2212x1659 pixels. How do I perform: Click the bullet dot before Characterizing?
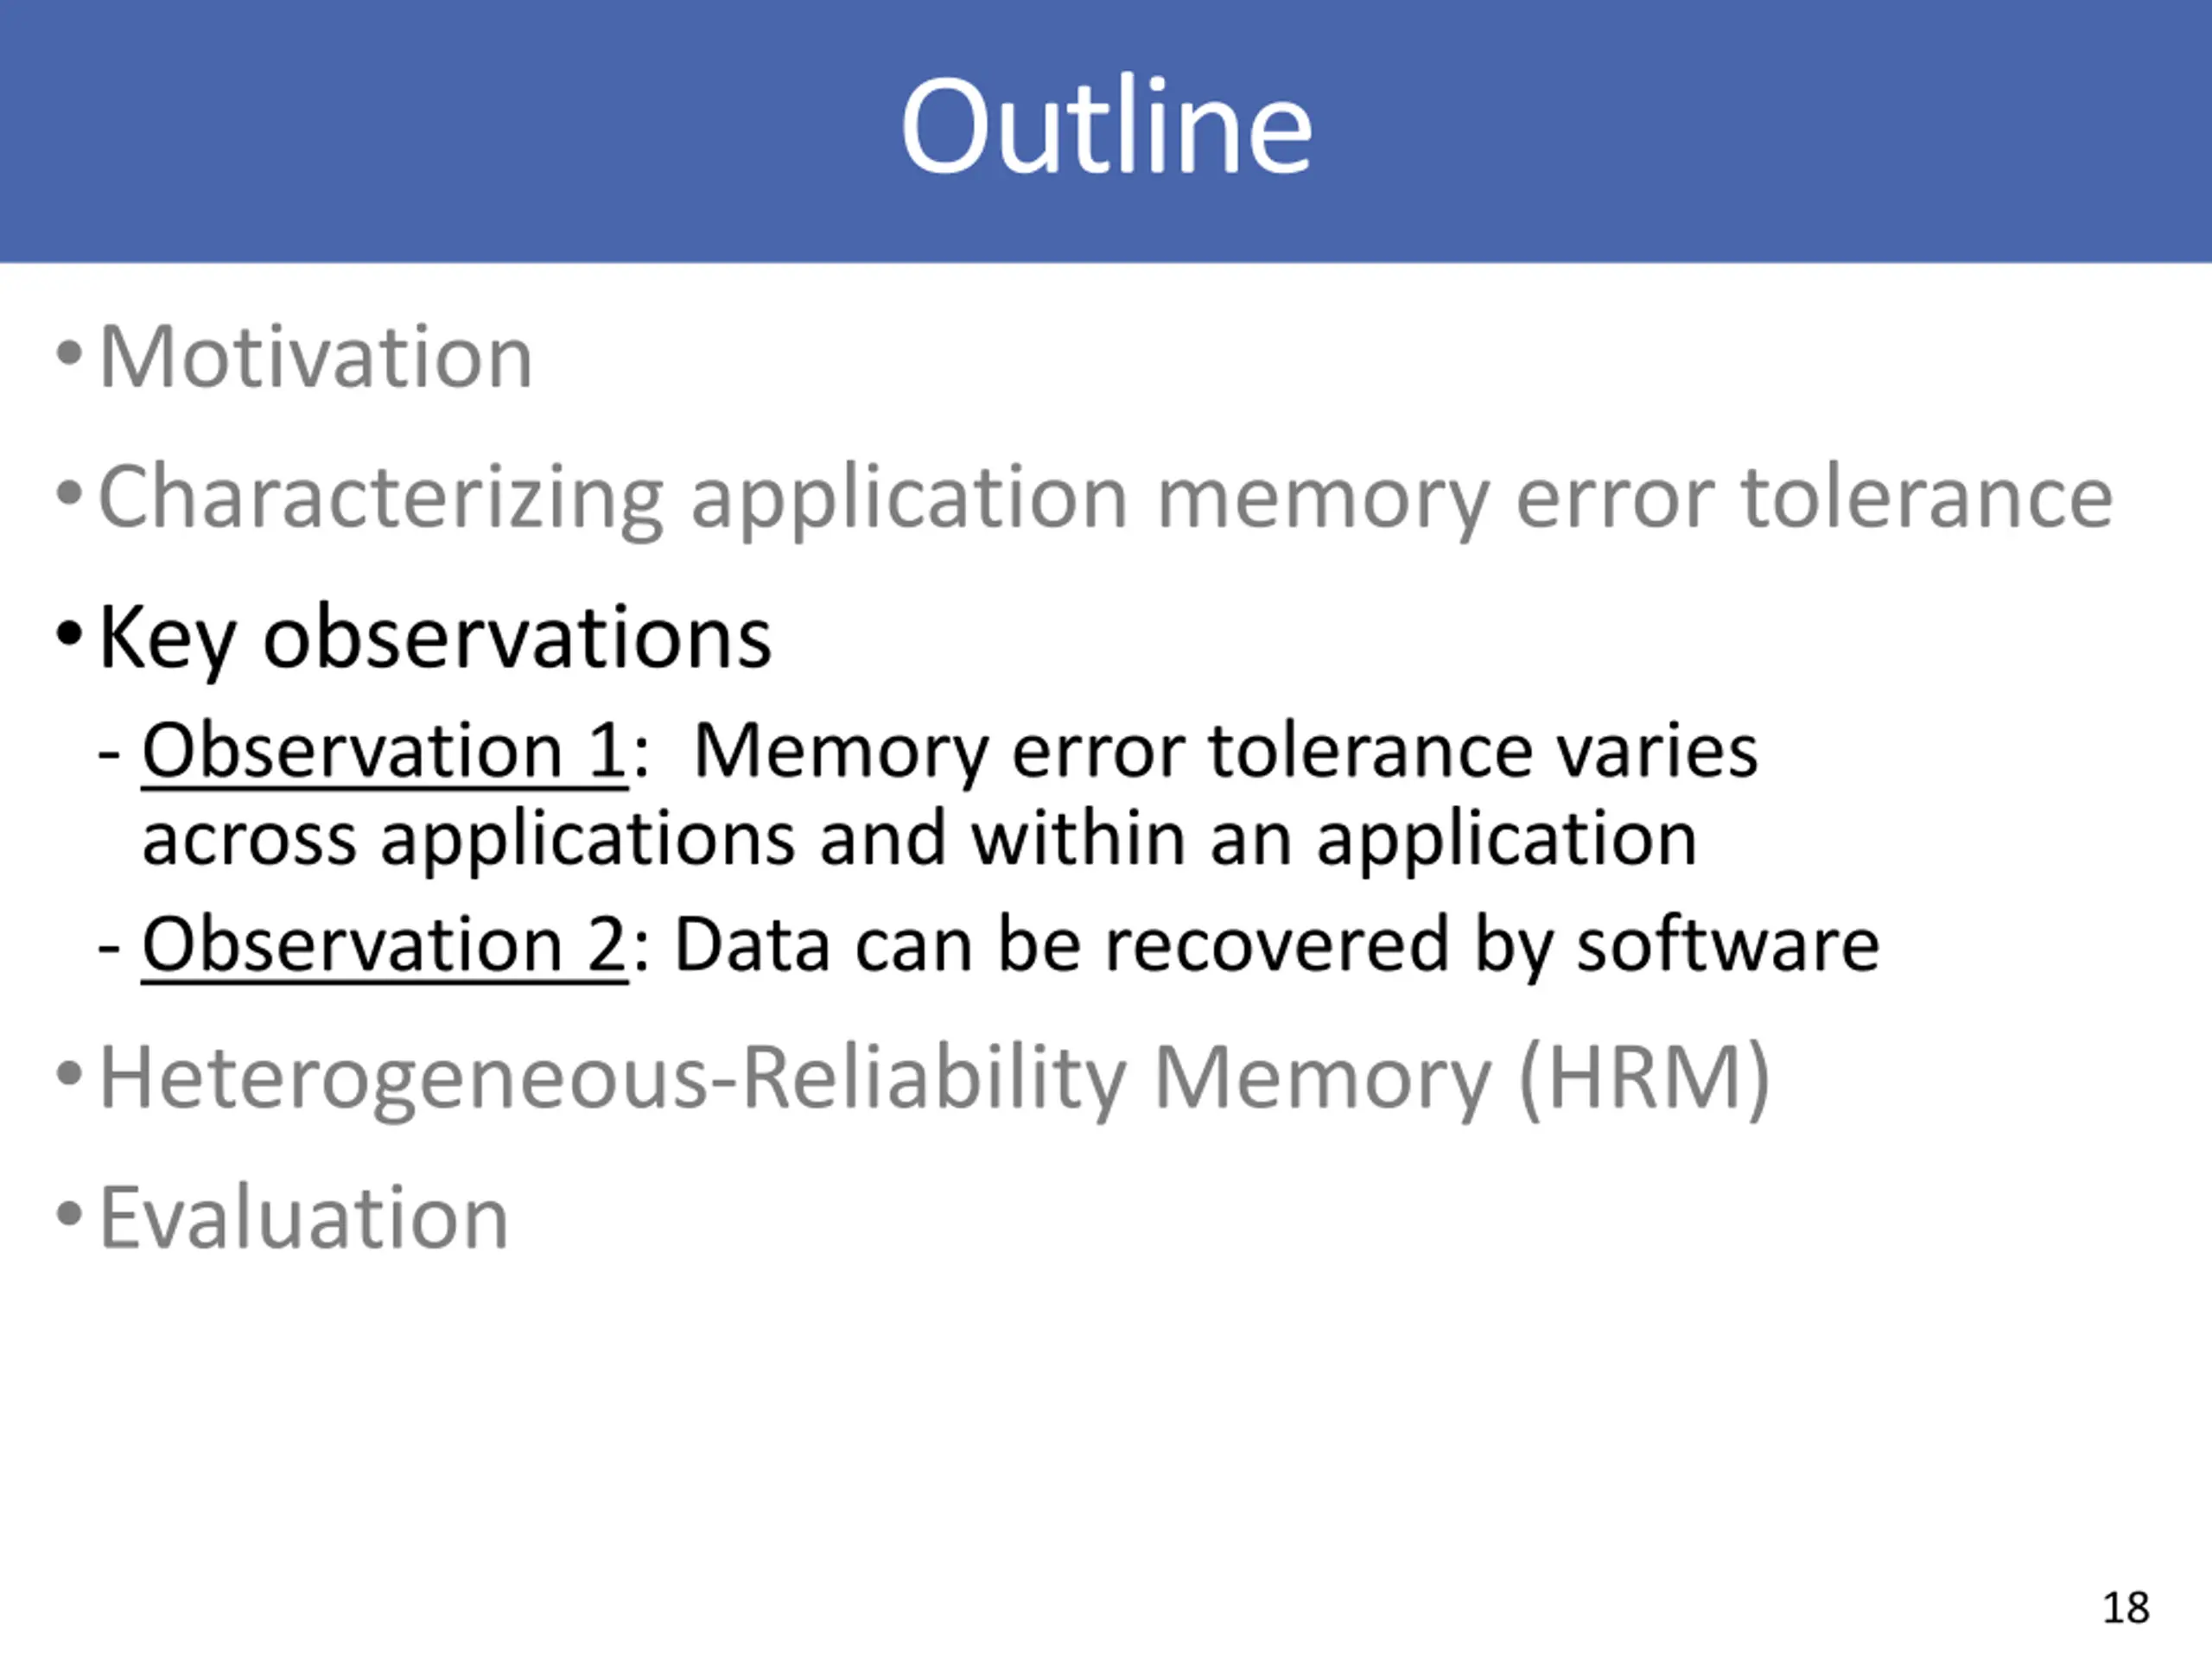69,493
